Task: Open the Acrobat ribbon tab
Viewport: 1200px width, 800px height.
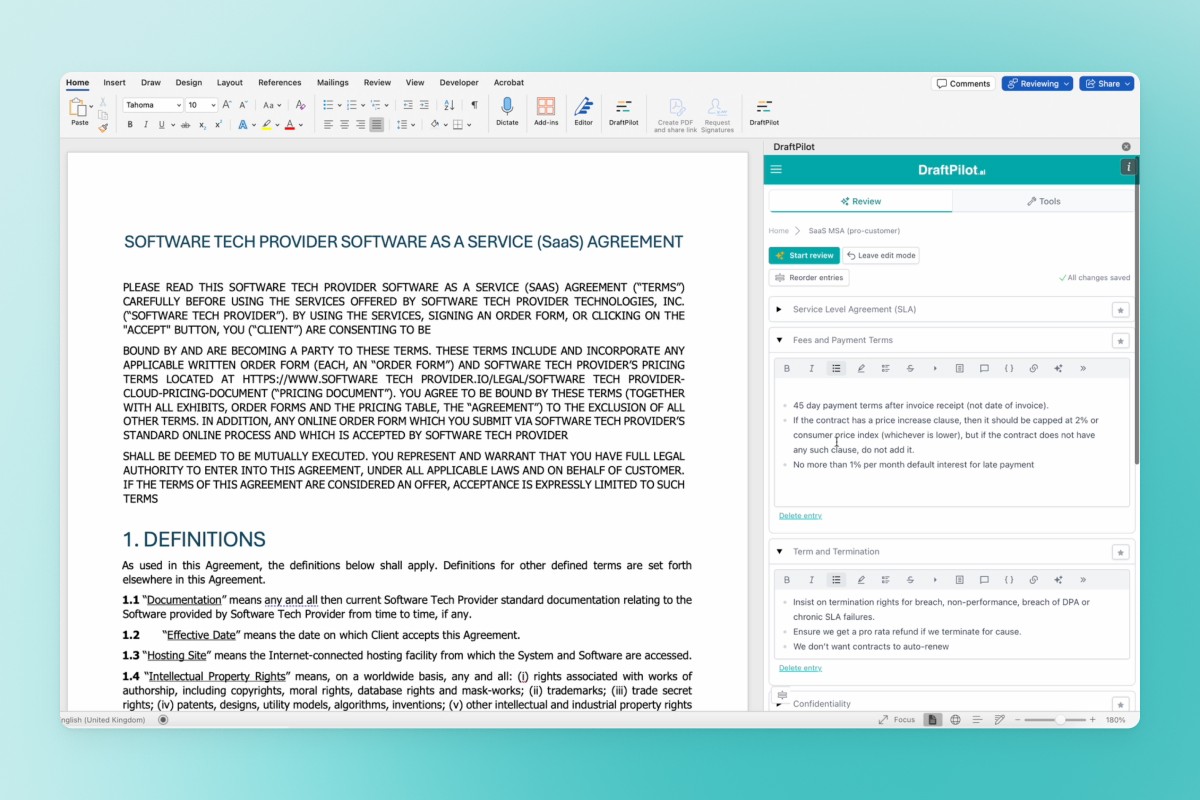Action: pos(509,83)
